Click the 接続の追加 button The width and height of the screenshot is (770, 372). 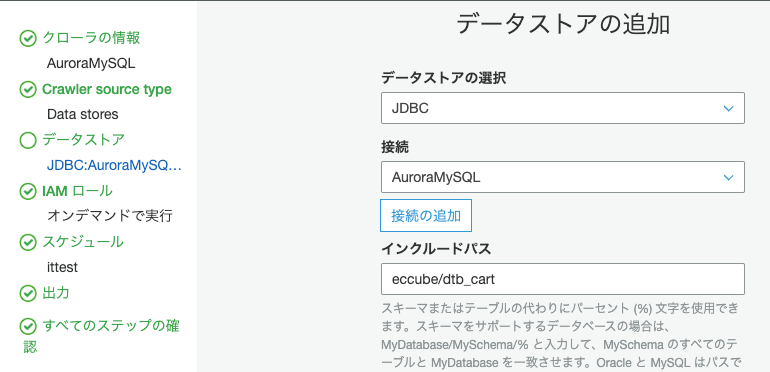[426, 215]
